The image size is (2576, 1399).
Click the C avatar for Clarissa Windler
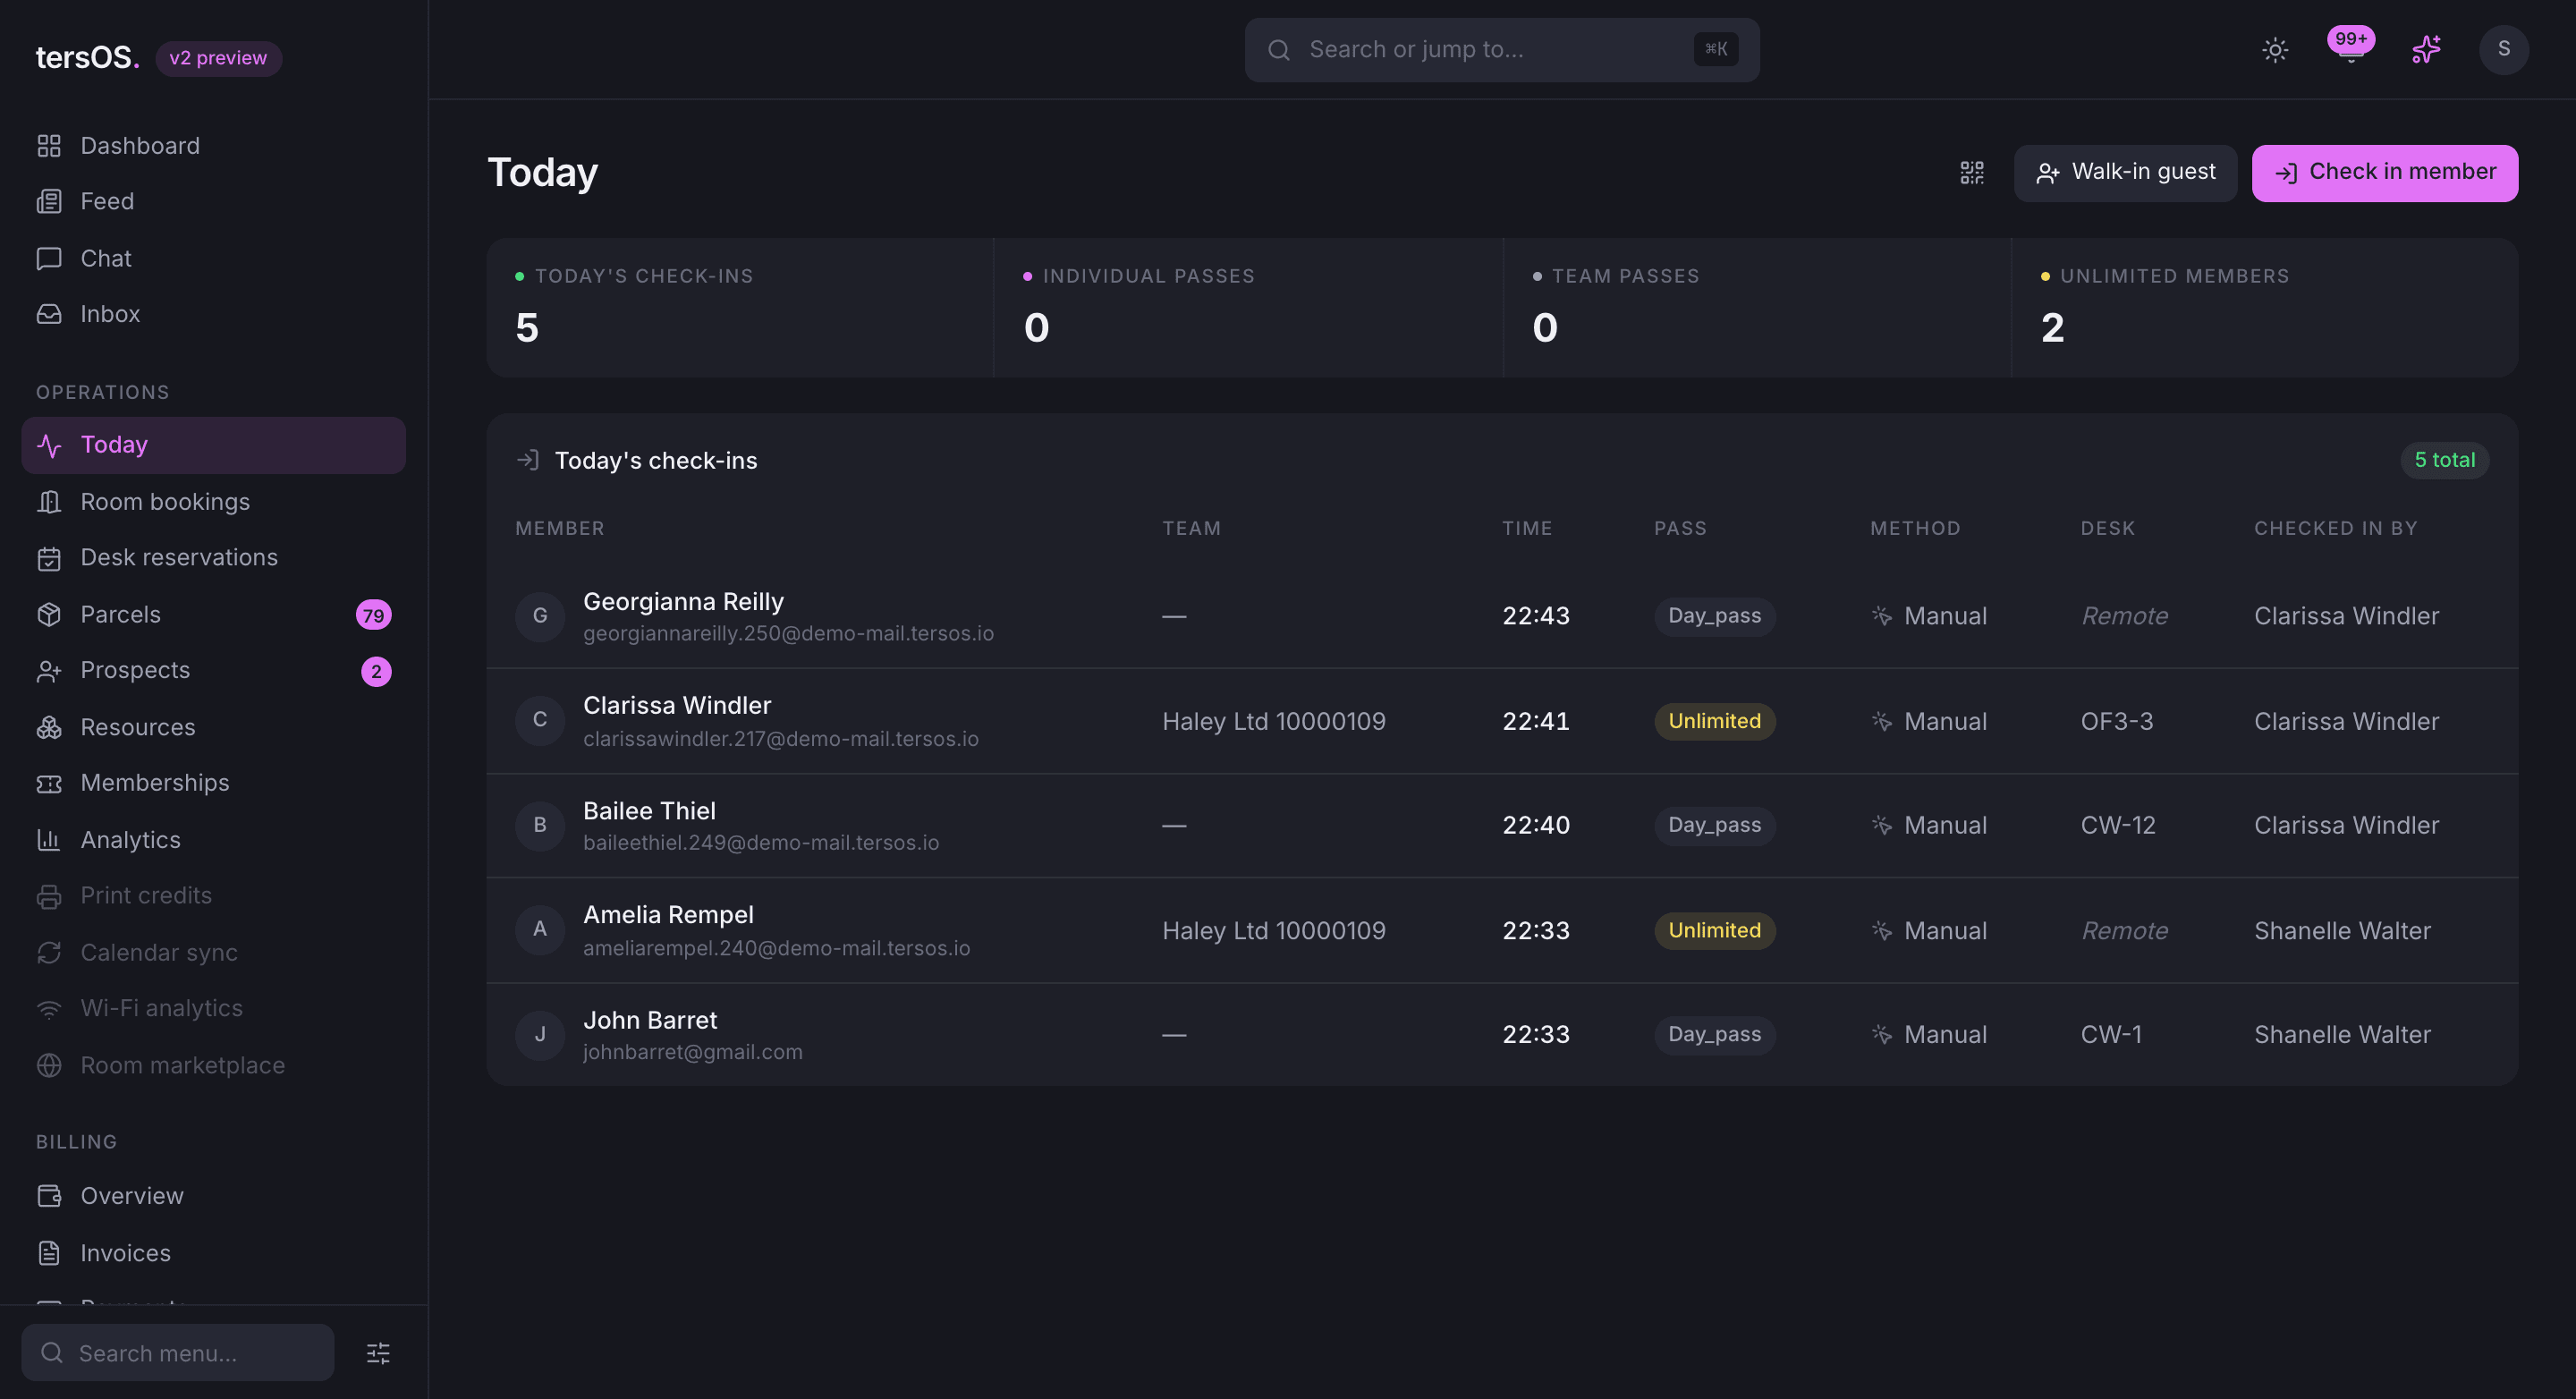(x=540, y=720)
